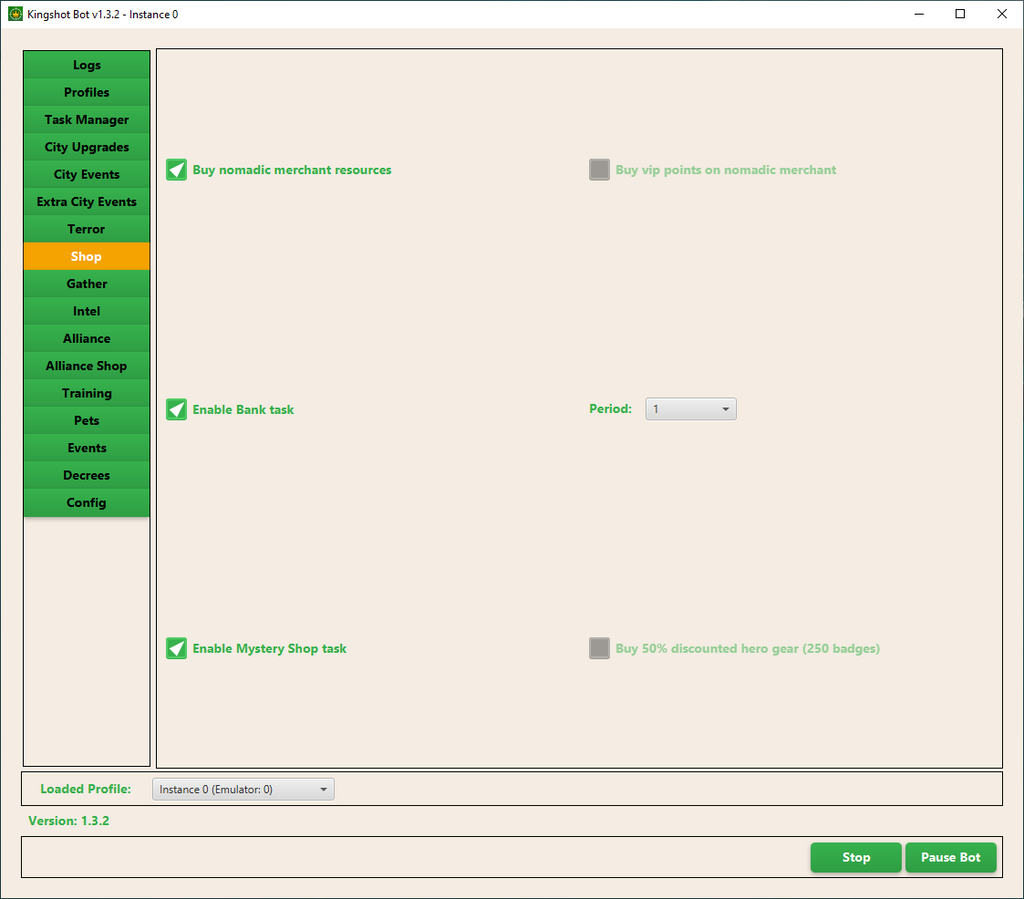Expand the Loaded Profile instance dropdown
Viewport: 1024px width, 899px height.
tap(243, 789)
